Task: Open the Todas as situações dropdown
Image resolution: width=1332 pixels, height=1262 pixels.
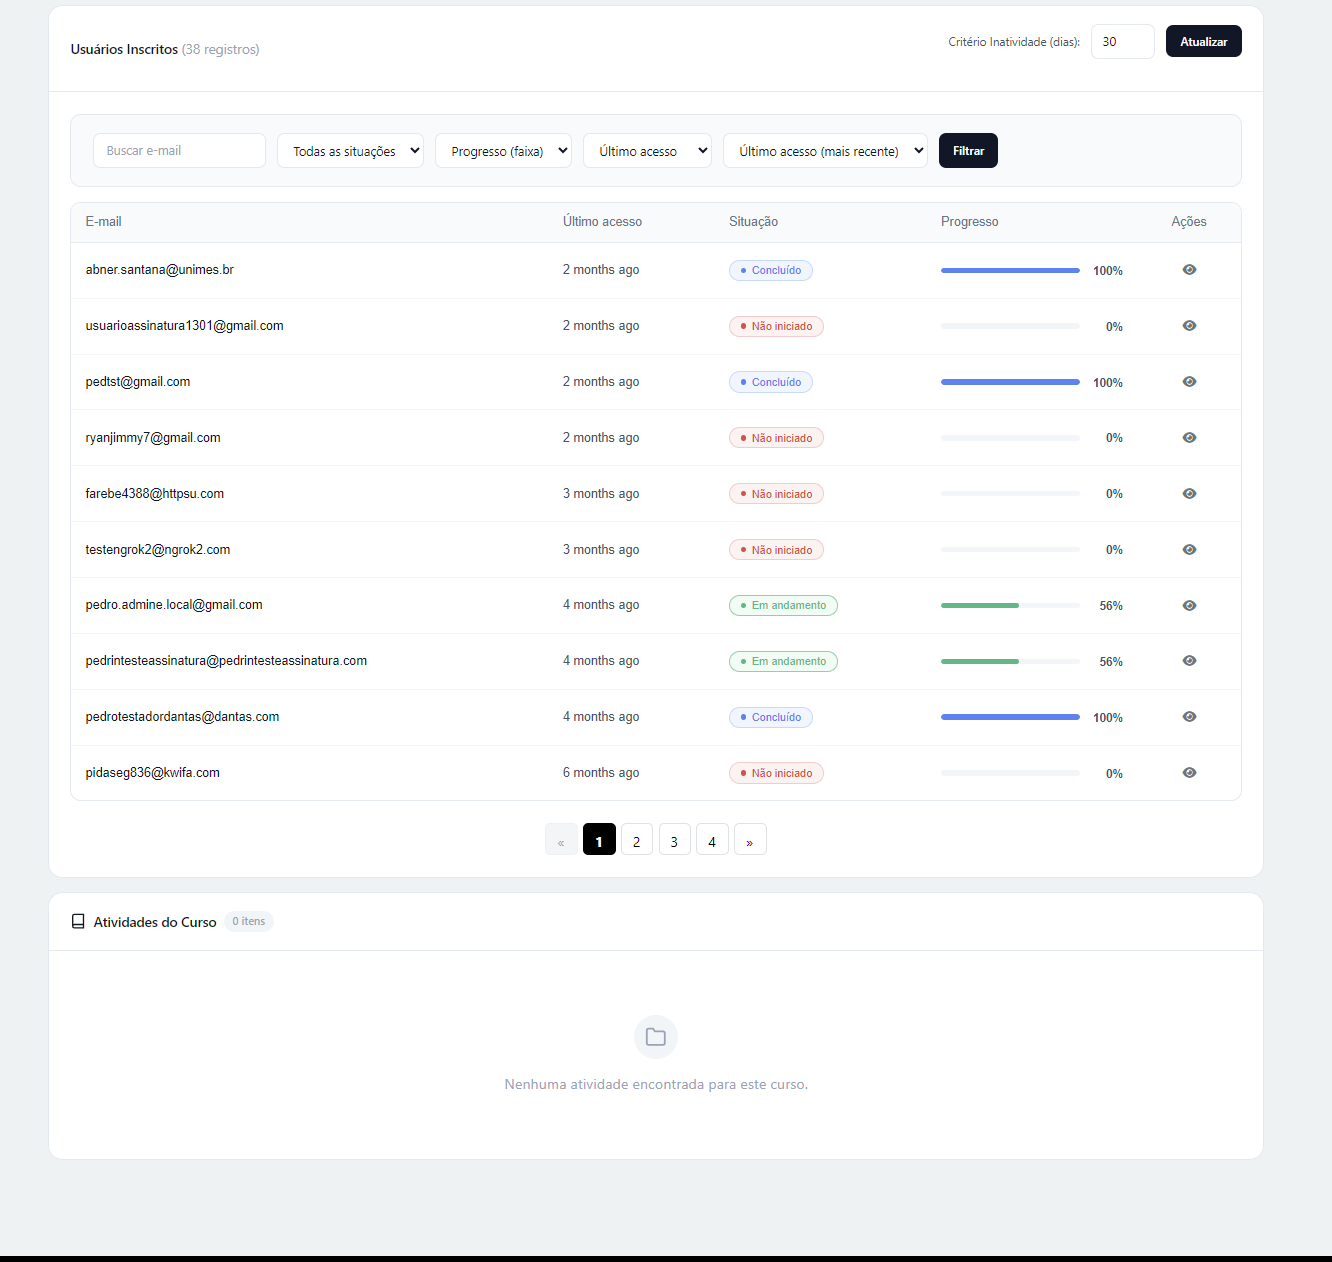Action: click(x=350, y=151)
